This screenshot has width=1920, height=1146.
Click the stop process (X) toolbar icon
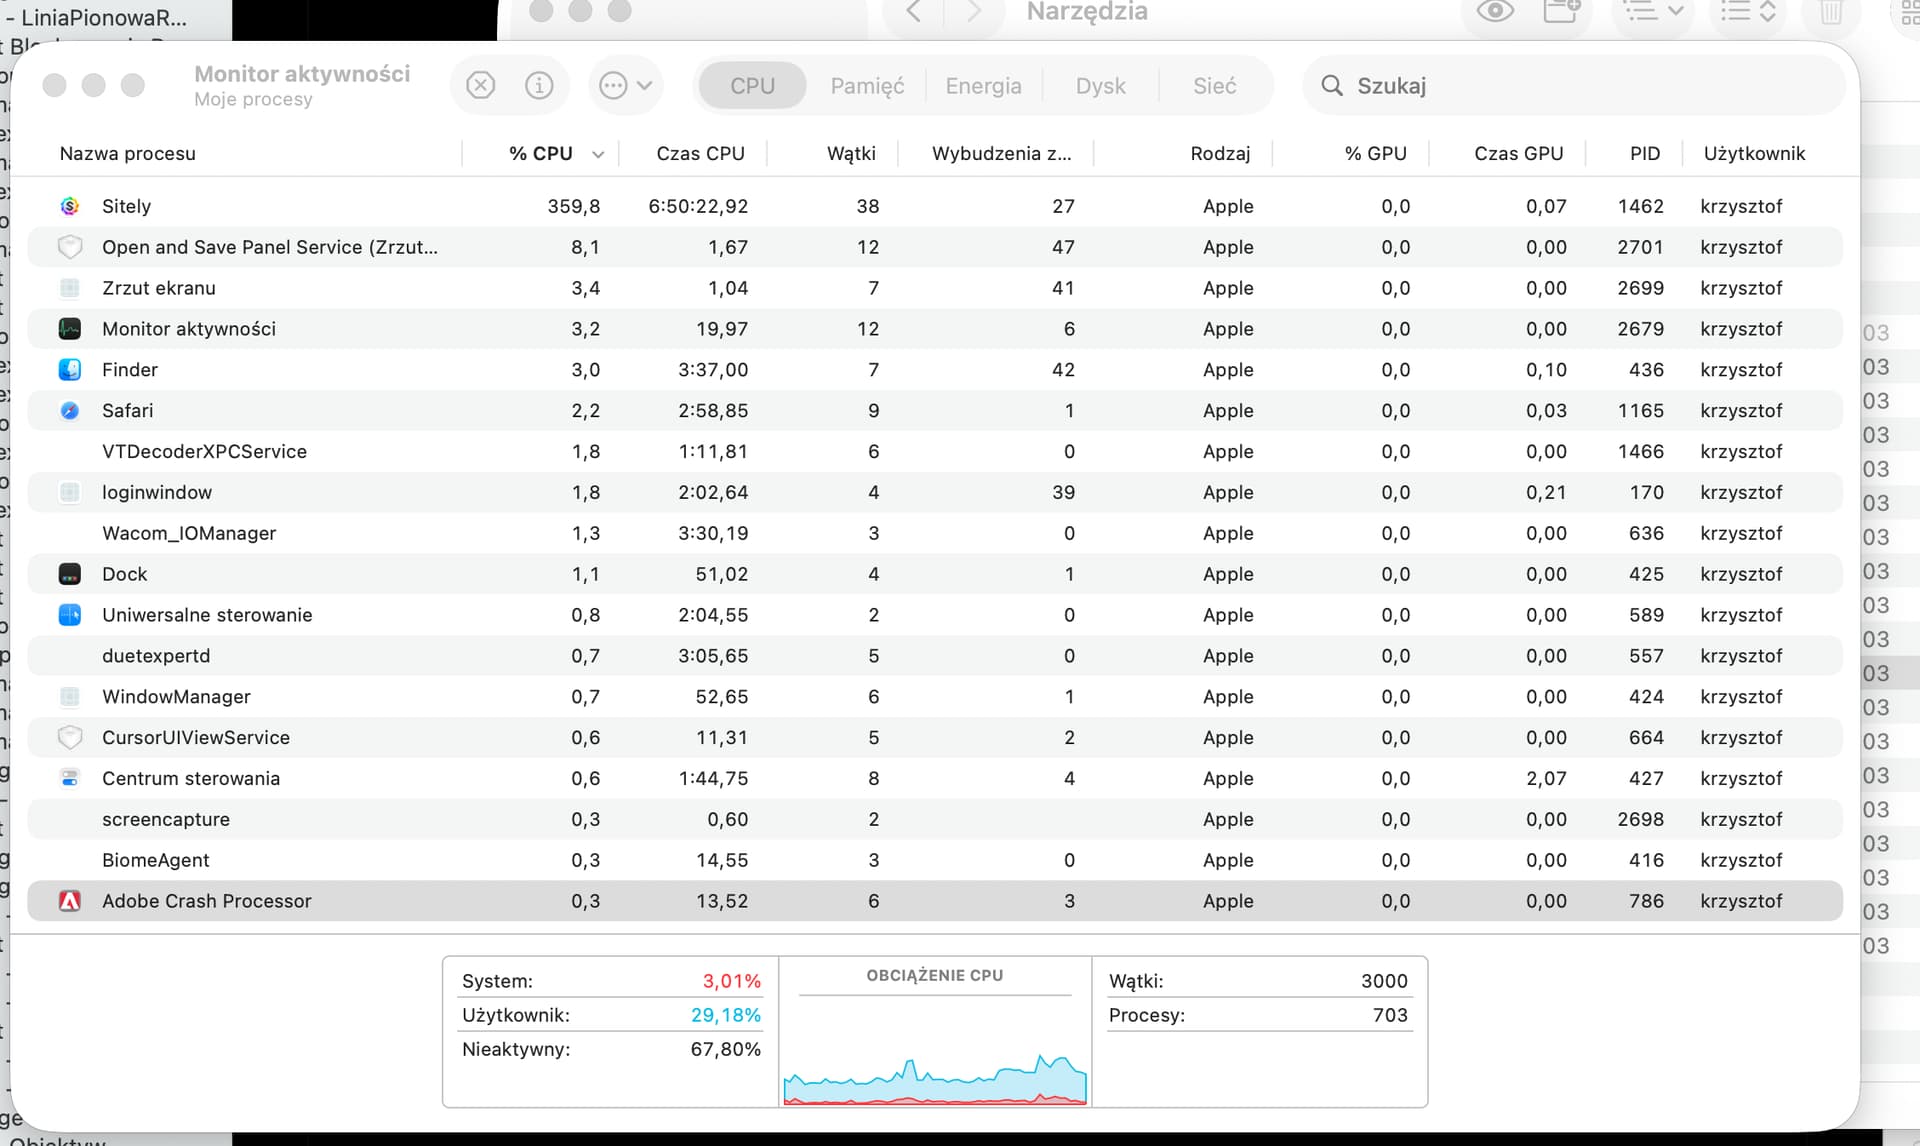pyautogui.click(x=481, y=86)
